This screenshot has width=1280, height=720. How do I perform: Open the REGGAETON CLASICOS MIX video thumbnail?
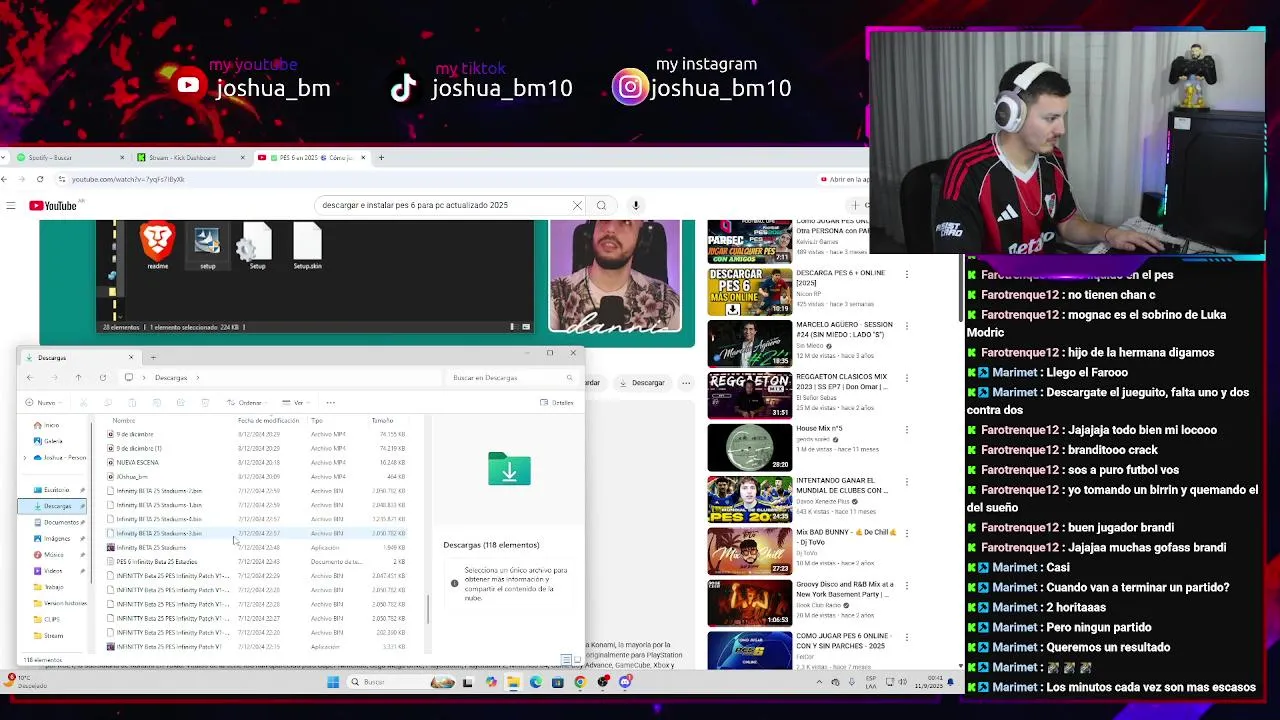point(749,395)
